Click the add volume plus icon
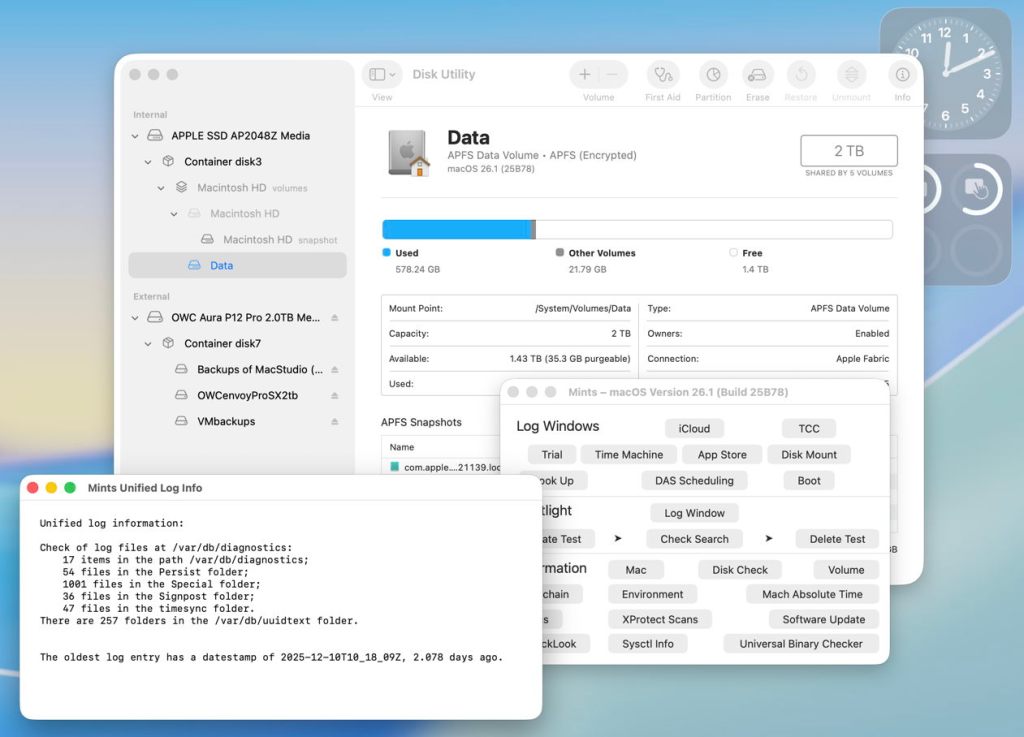The height and width of the screenshot is (737, 1024). 585,75
